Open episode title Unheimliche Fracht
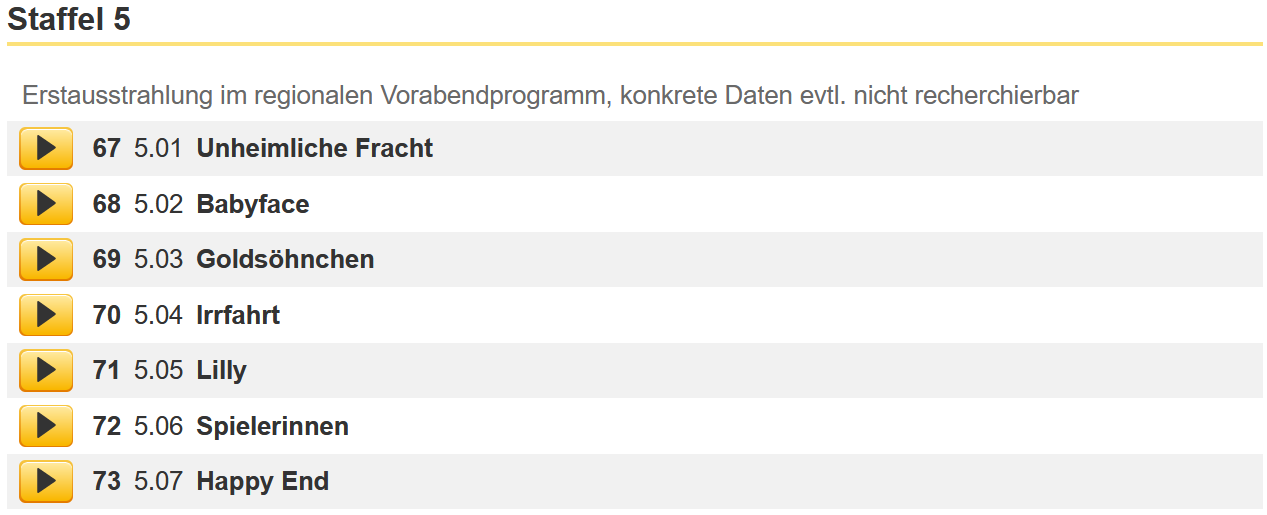Viewport: 1267px width, 515px height. [315, 149]
